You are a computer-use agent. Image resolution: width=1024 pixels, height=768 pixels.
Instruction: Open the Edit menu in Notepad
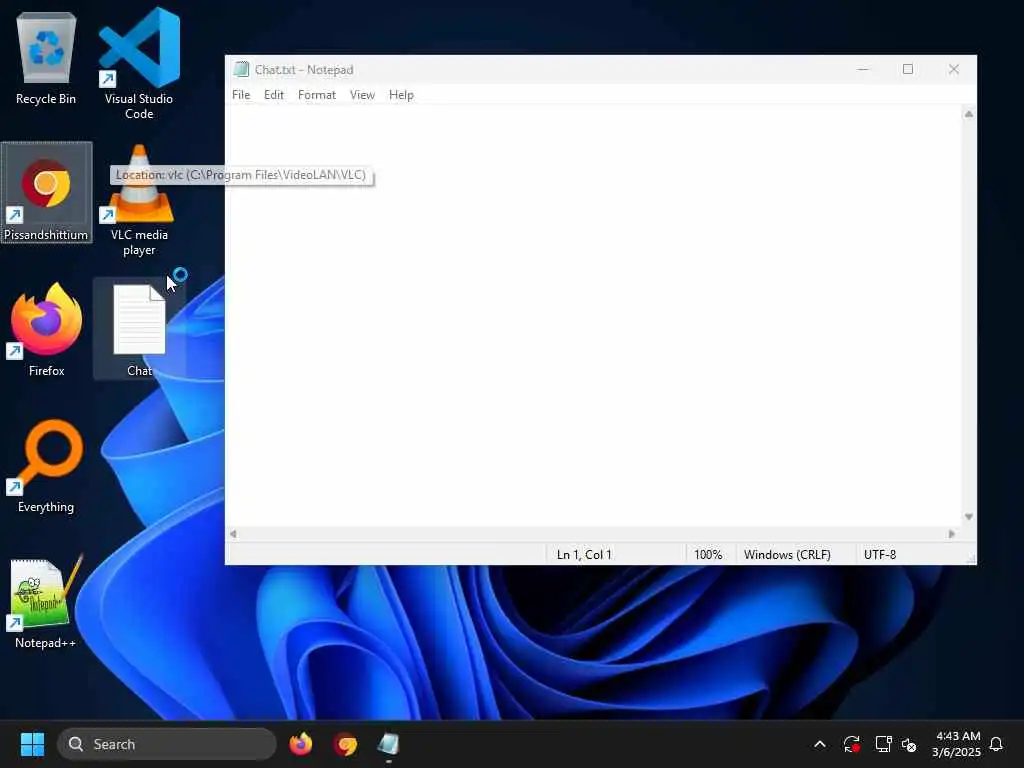[x=274, y=95]
